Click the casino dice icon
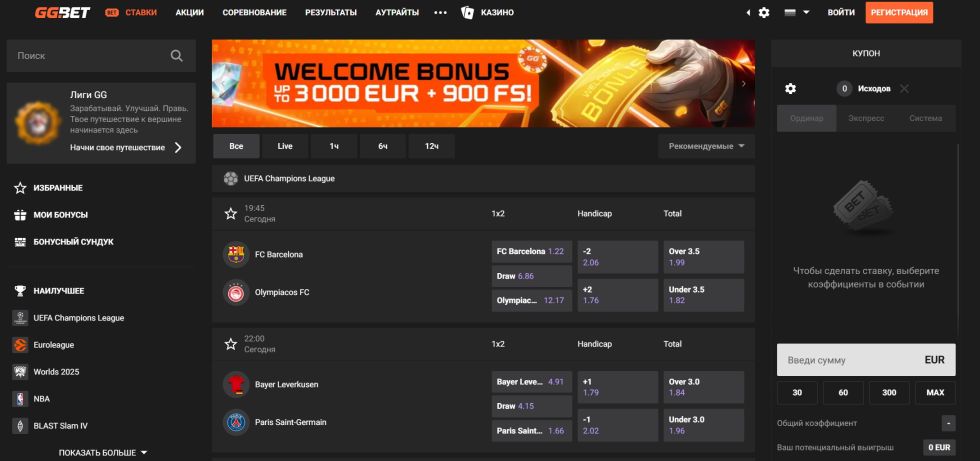The width and height of the screenshot is (980, 461). pyautogui.click(x=467, y=13)
